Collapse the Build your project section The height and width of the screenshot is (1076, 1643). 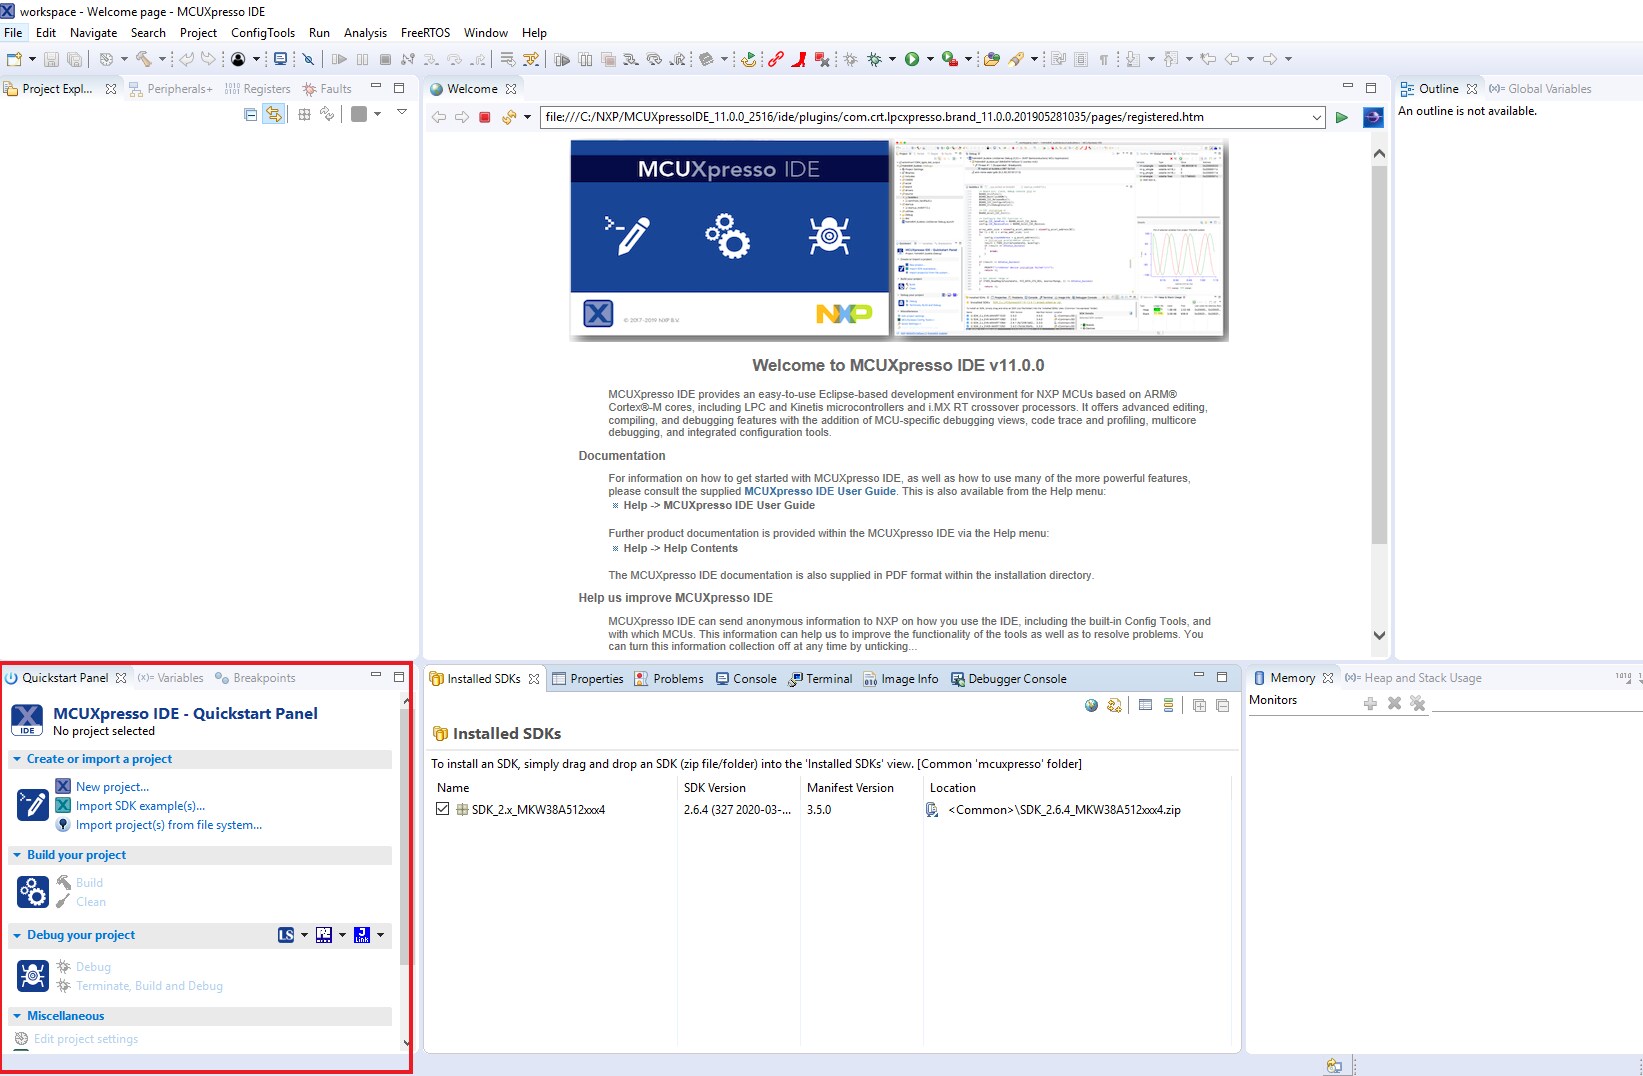17,855
